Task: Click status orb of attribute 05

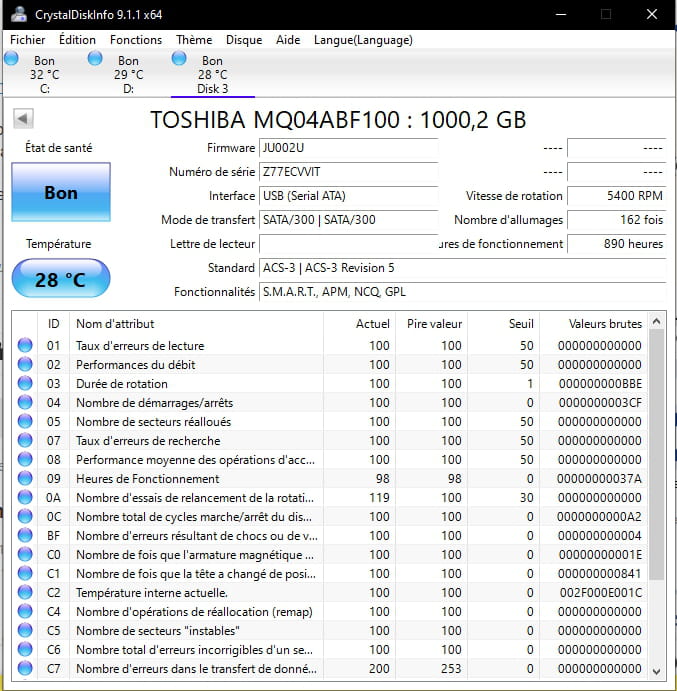Action: pyautogui.click(x=25, y=421)
